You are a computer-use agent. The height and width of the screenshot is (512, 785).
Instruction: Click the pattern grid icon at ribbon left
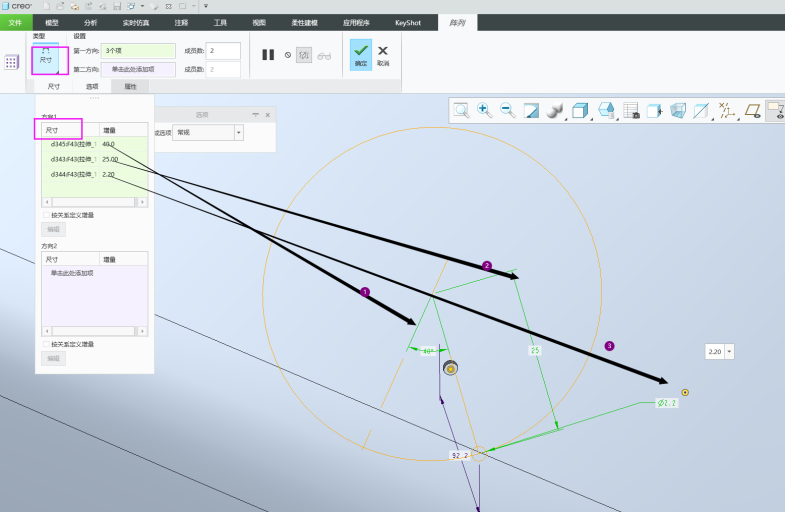pos(12,62)
